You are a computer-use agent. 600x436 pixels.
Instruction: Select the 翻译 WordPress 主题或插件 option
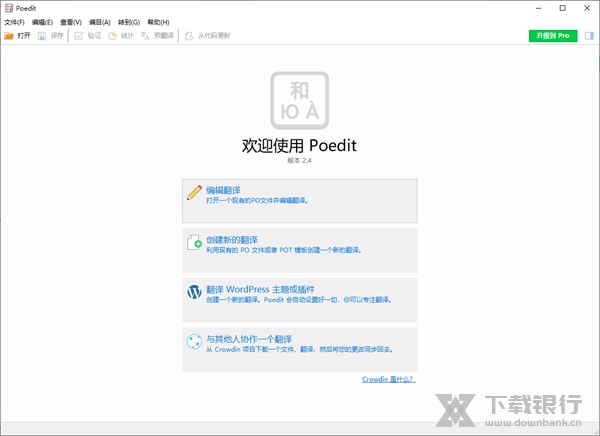coord(300,294)
